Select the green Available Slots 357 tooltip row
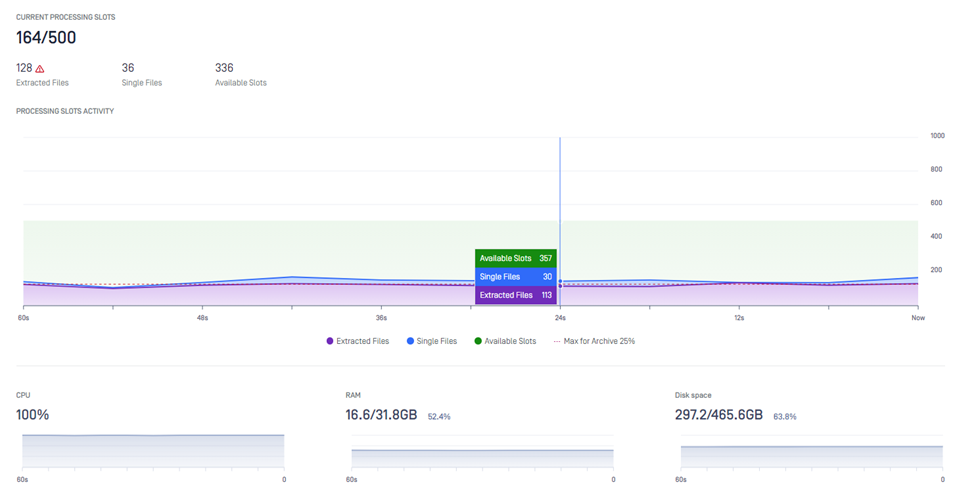 tap(515, 258)
